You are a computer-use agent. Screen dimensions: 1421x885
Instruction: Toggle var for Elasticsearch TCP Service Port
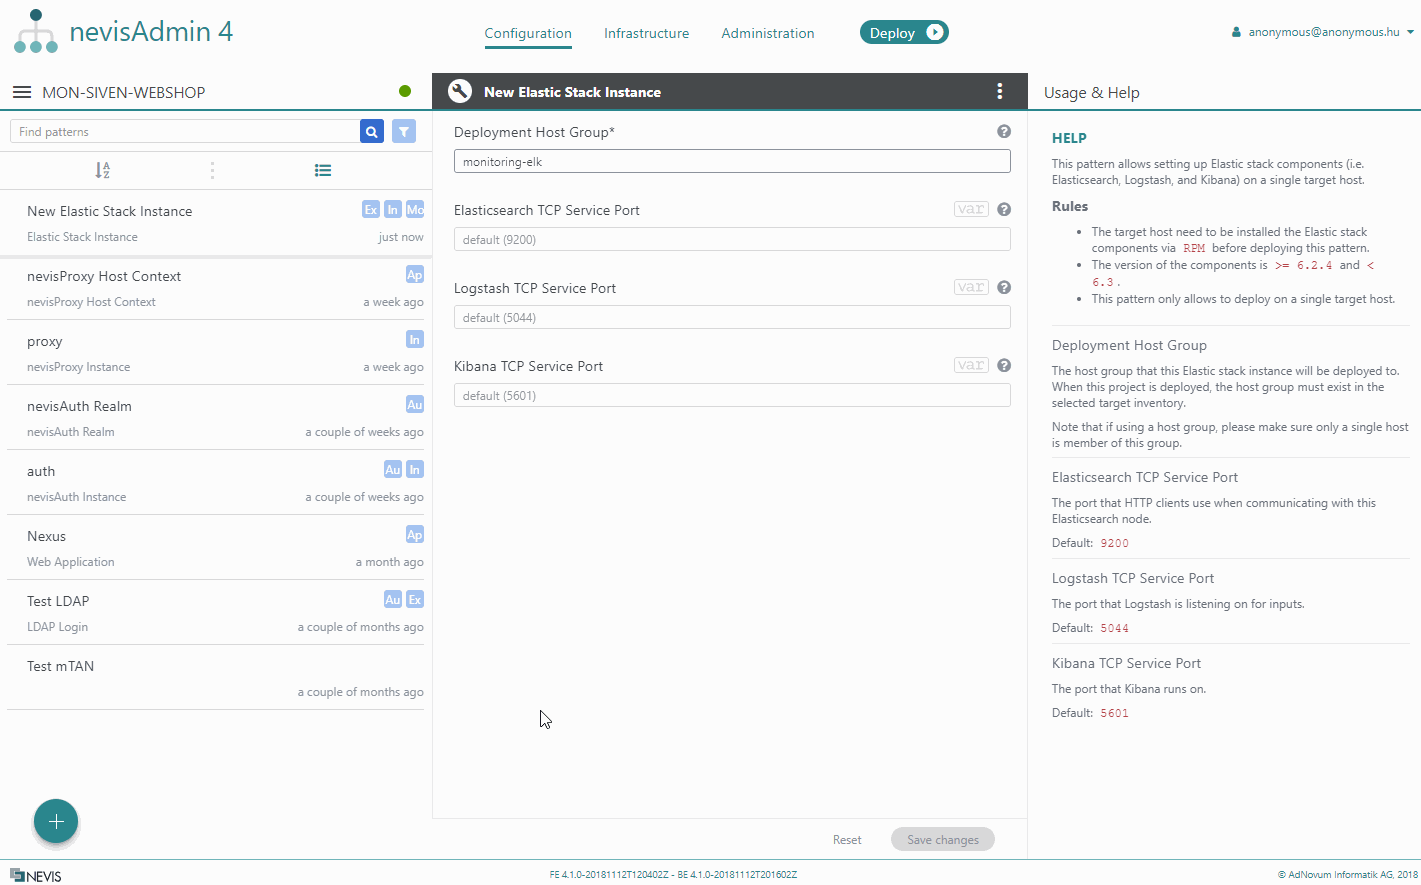(x=971, y=209)
